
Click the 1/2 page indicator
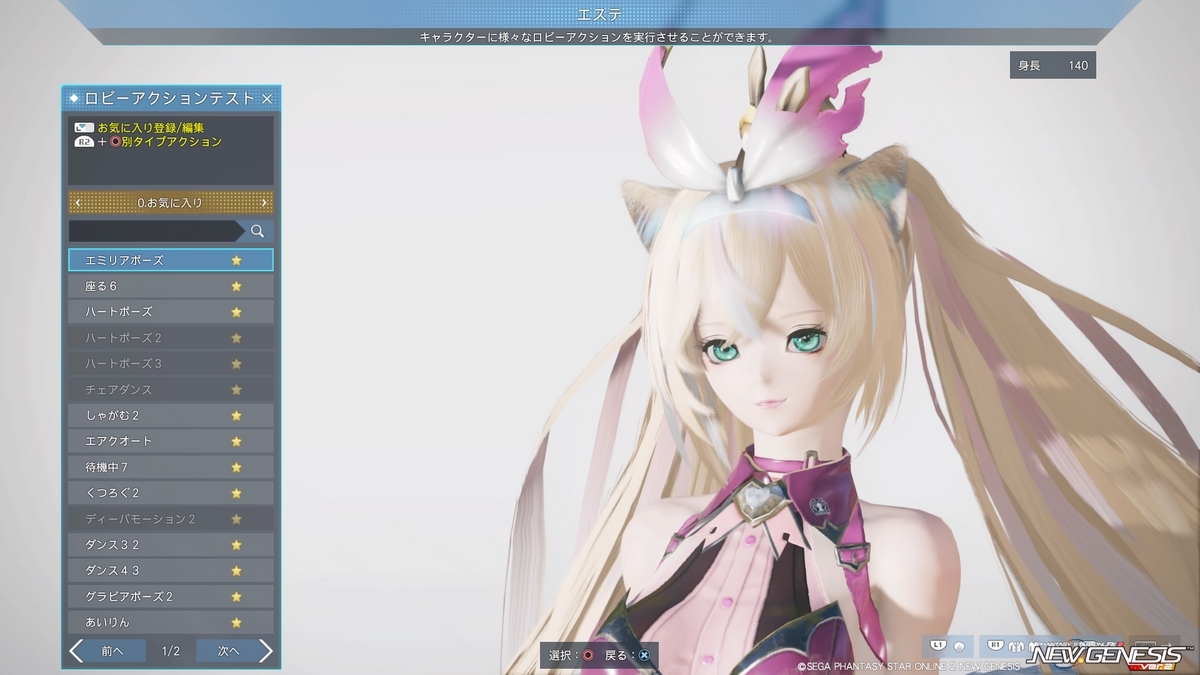coord(171,651)
